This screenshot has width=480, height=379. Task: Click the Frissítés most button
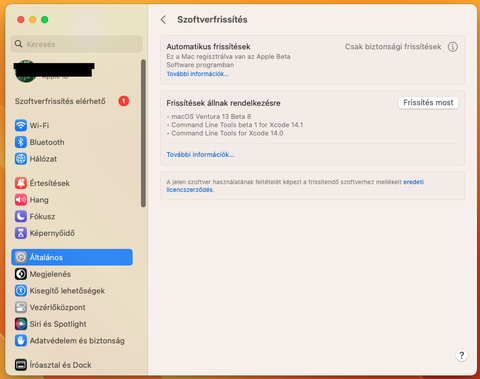click(428, 103)
